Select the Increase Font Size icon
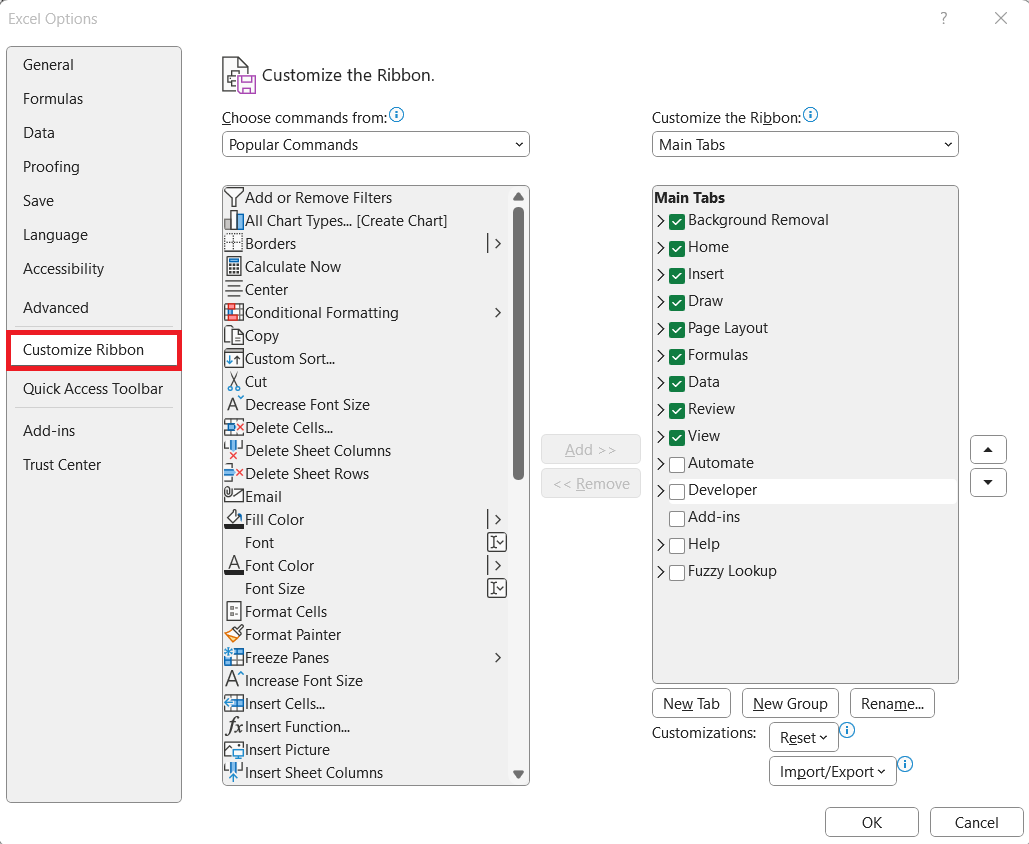The height and width of the screenshot is (844, 1029). pyautogui.click(x=234, y=680)
